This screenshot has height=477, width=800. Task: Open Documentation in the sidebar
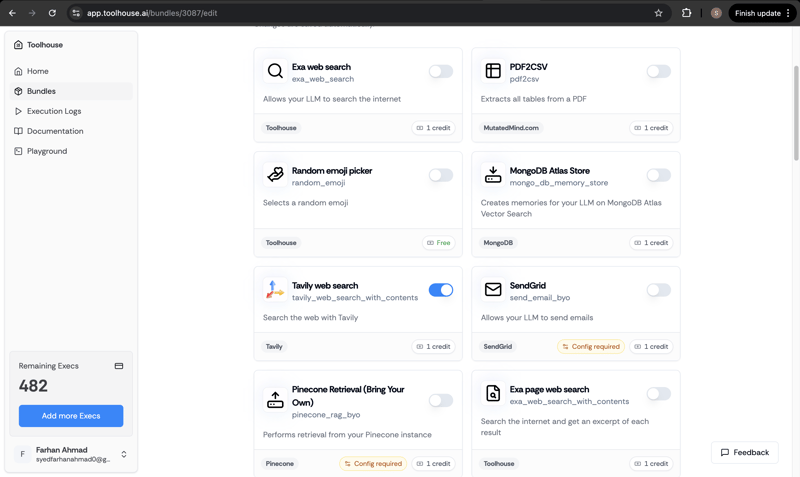(71, 131)
